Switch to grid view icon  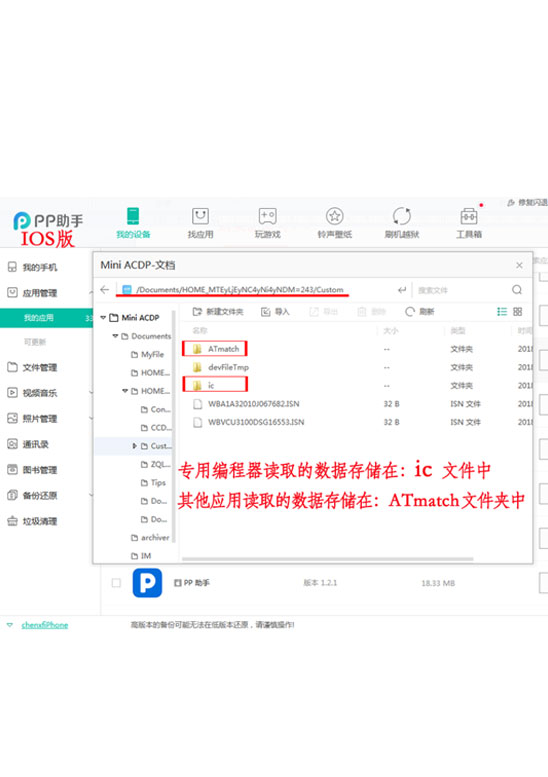pos(518,312)
